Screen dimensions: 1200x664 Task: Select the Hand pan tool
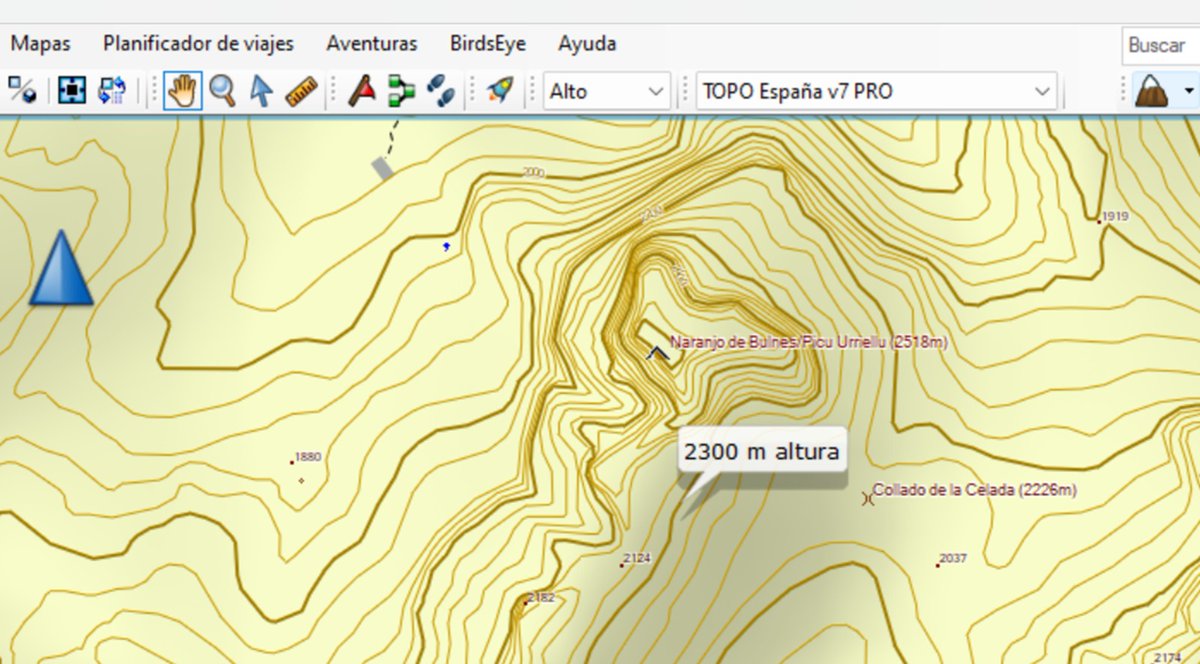pos(182,91)
